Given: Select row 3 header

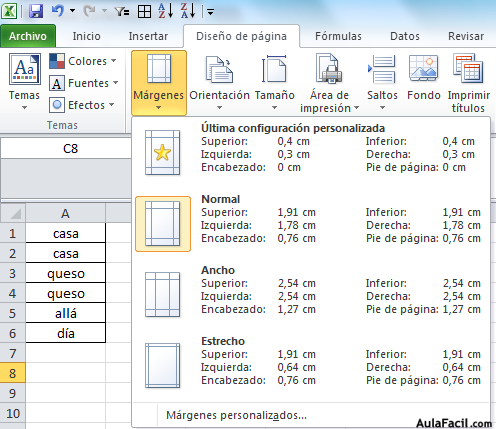Looking at the screenshot, I should (13, 273).
